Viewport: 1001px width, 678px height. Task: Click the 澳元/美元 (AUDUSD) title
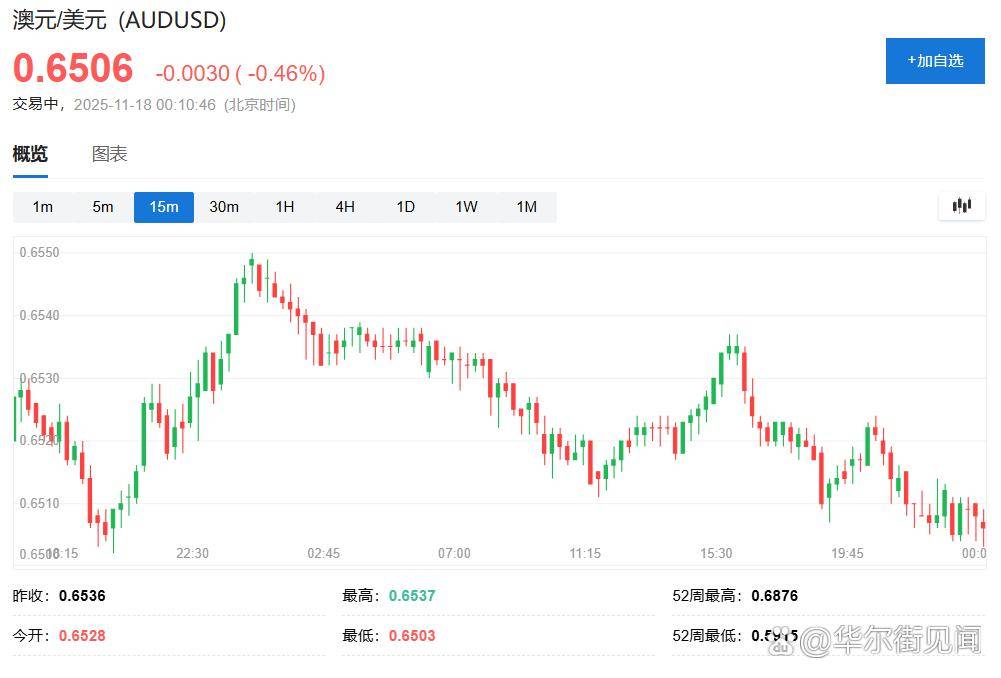(x=119, y=20)
